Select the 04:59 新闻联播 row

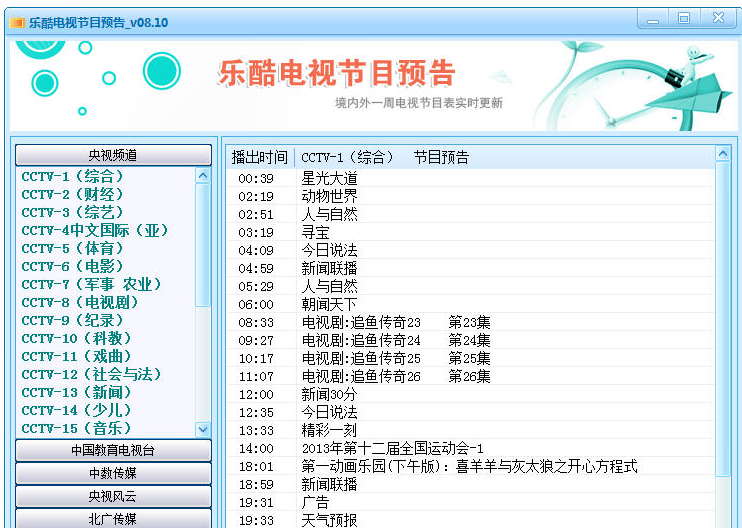pos(470,268)
